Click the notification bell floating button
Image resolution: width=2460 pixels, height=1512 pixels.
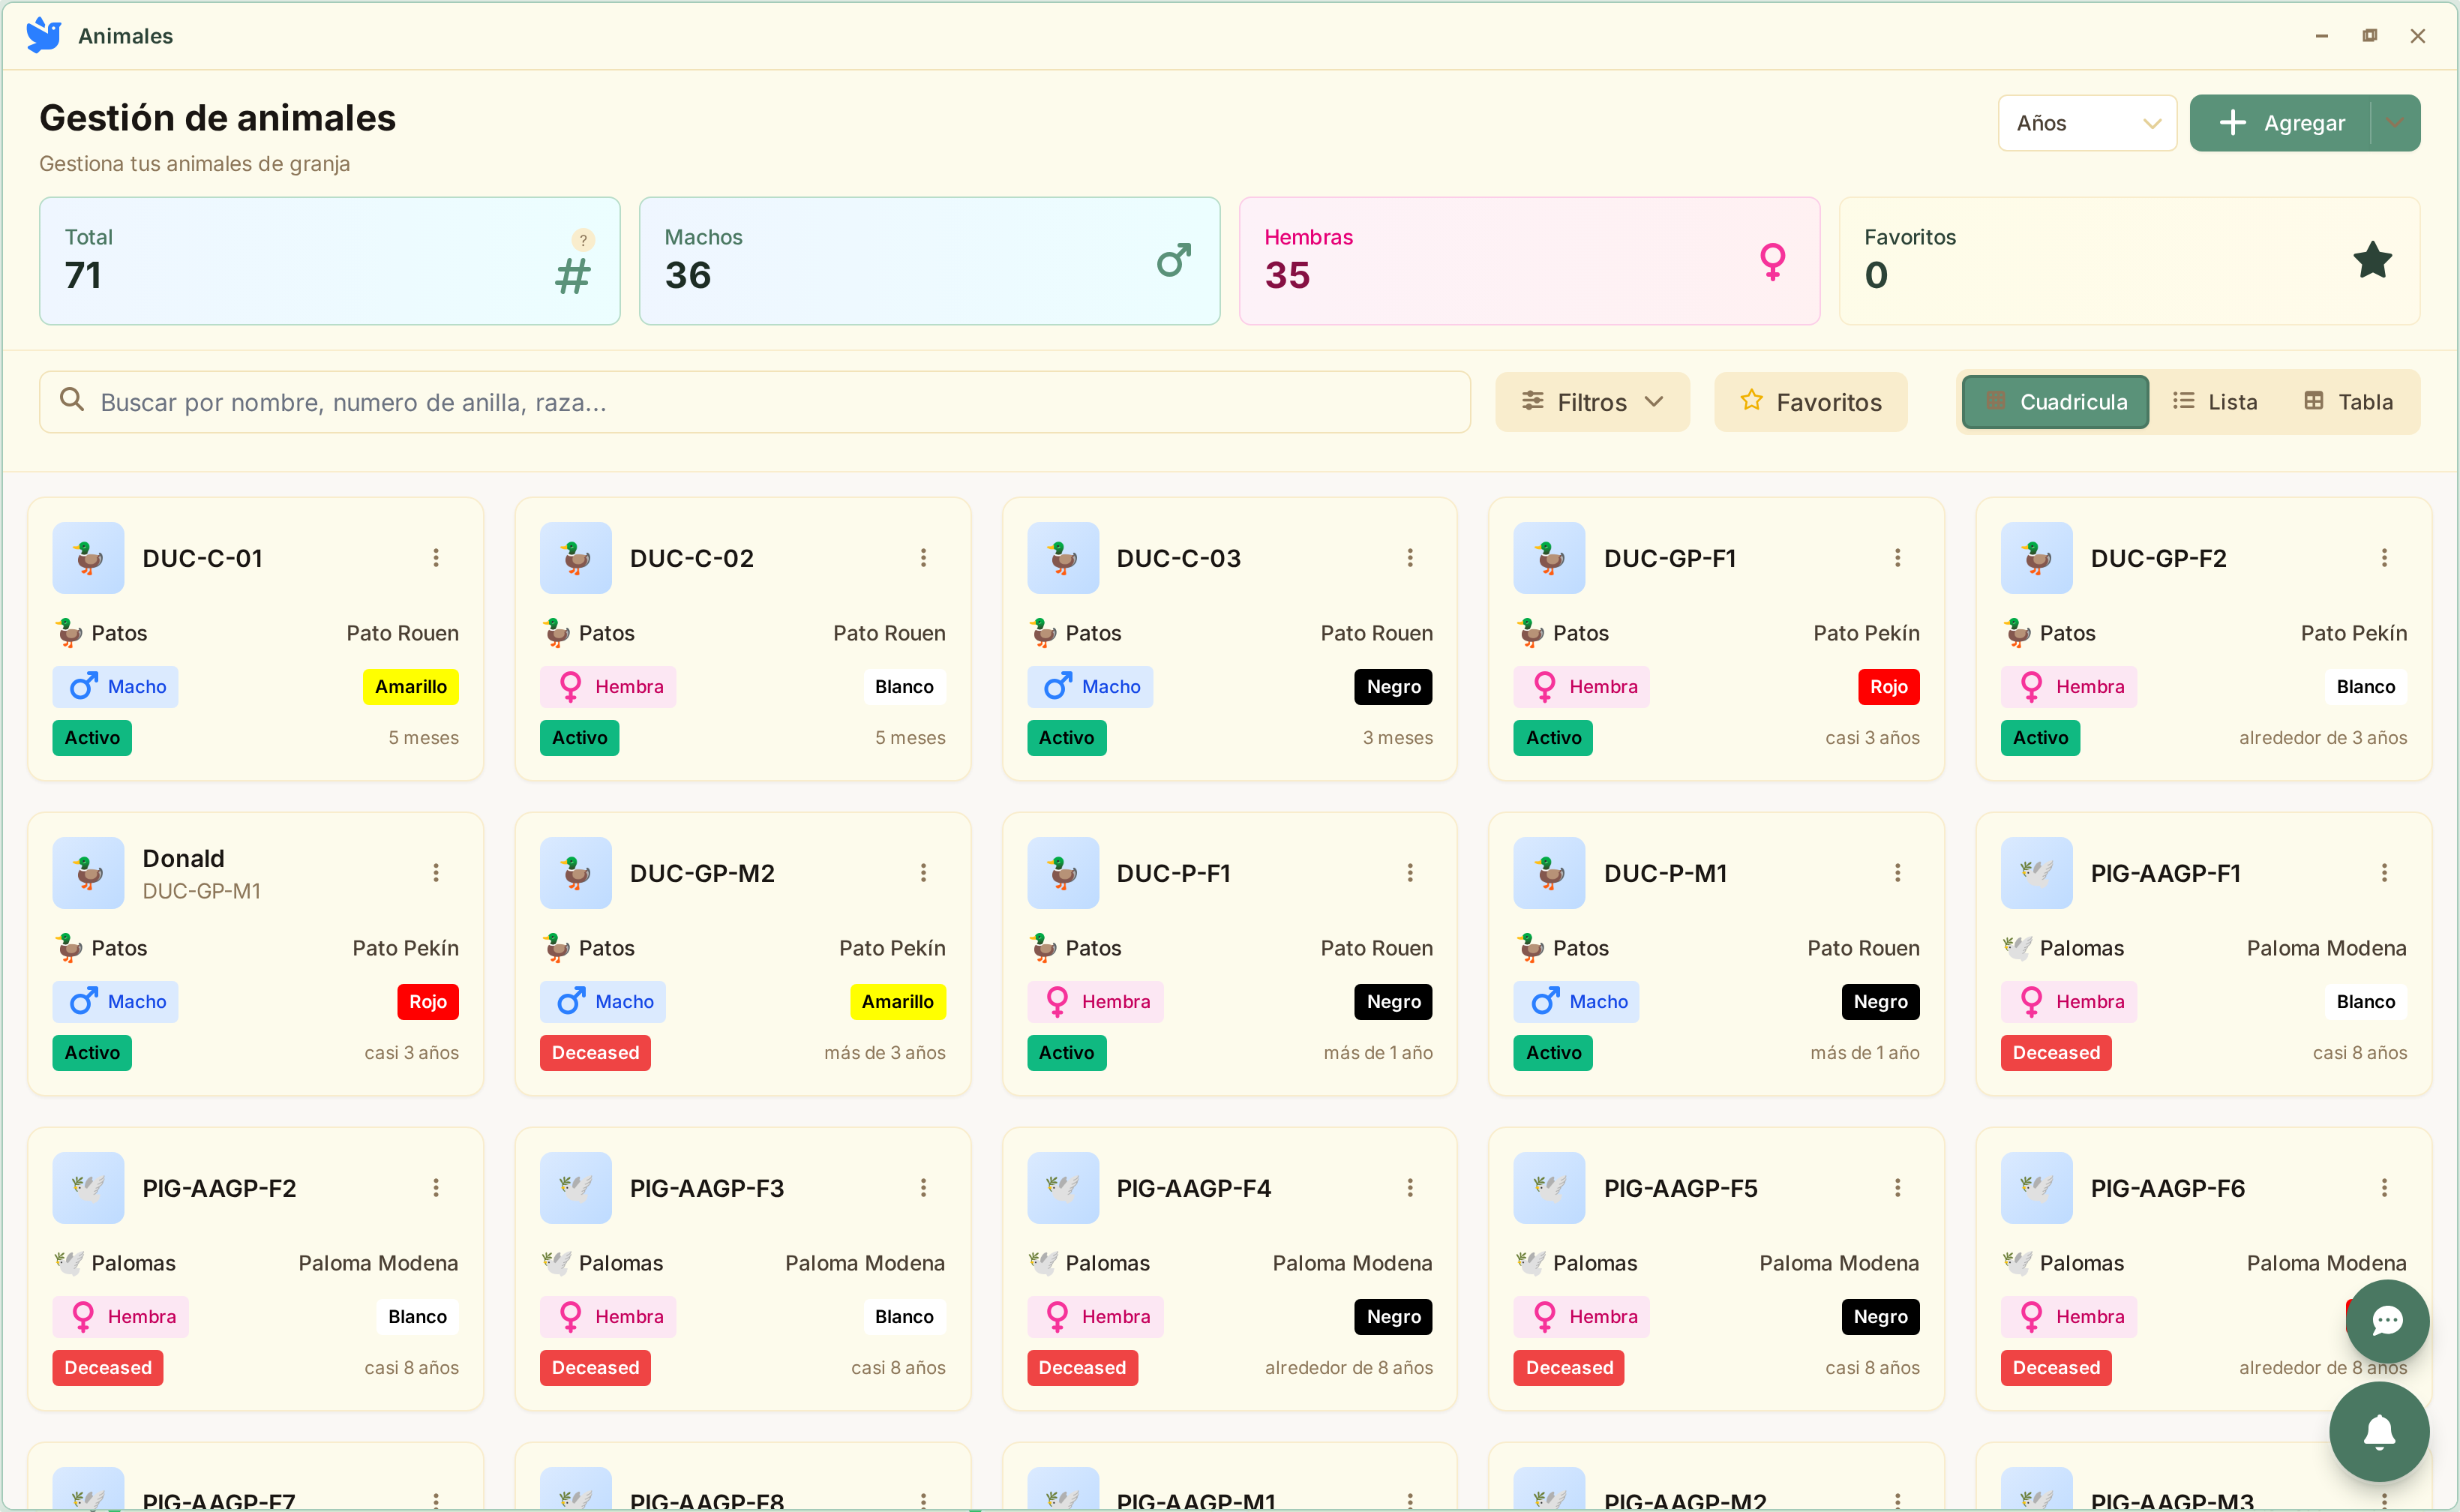pos(2378,1431)
